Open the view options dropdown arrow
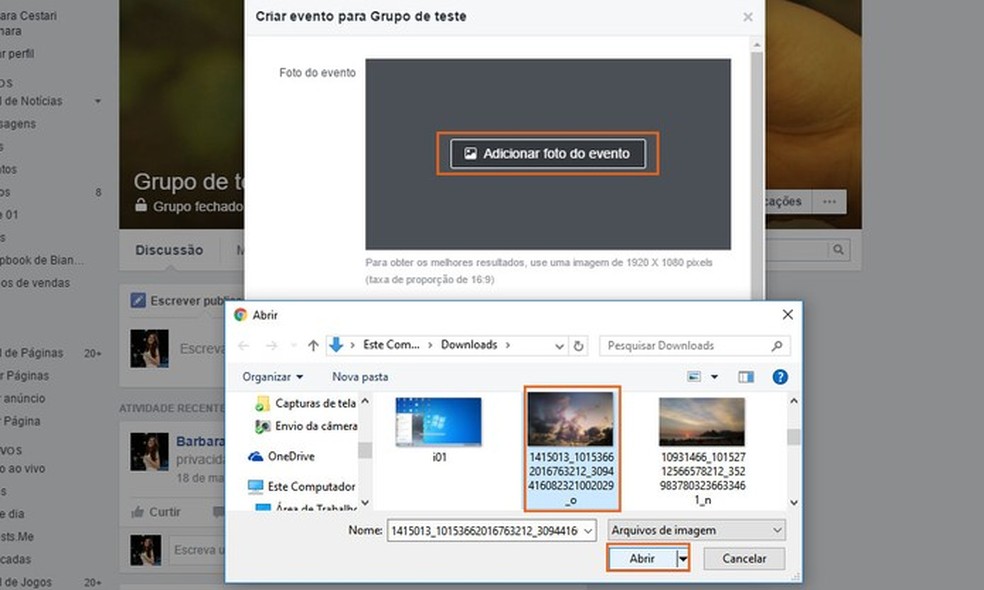 pos(714,377)
